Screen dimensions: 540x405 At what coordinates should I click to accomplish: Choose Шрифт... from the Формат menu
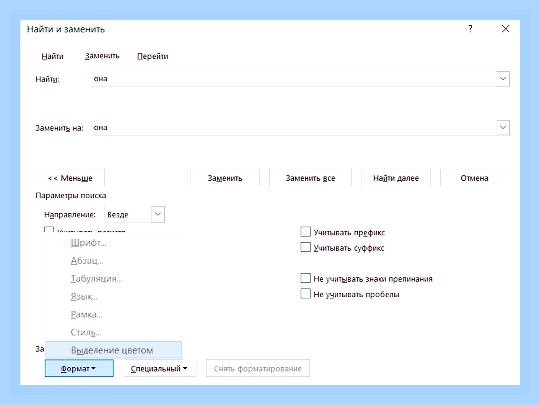point(114,243)
